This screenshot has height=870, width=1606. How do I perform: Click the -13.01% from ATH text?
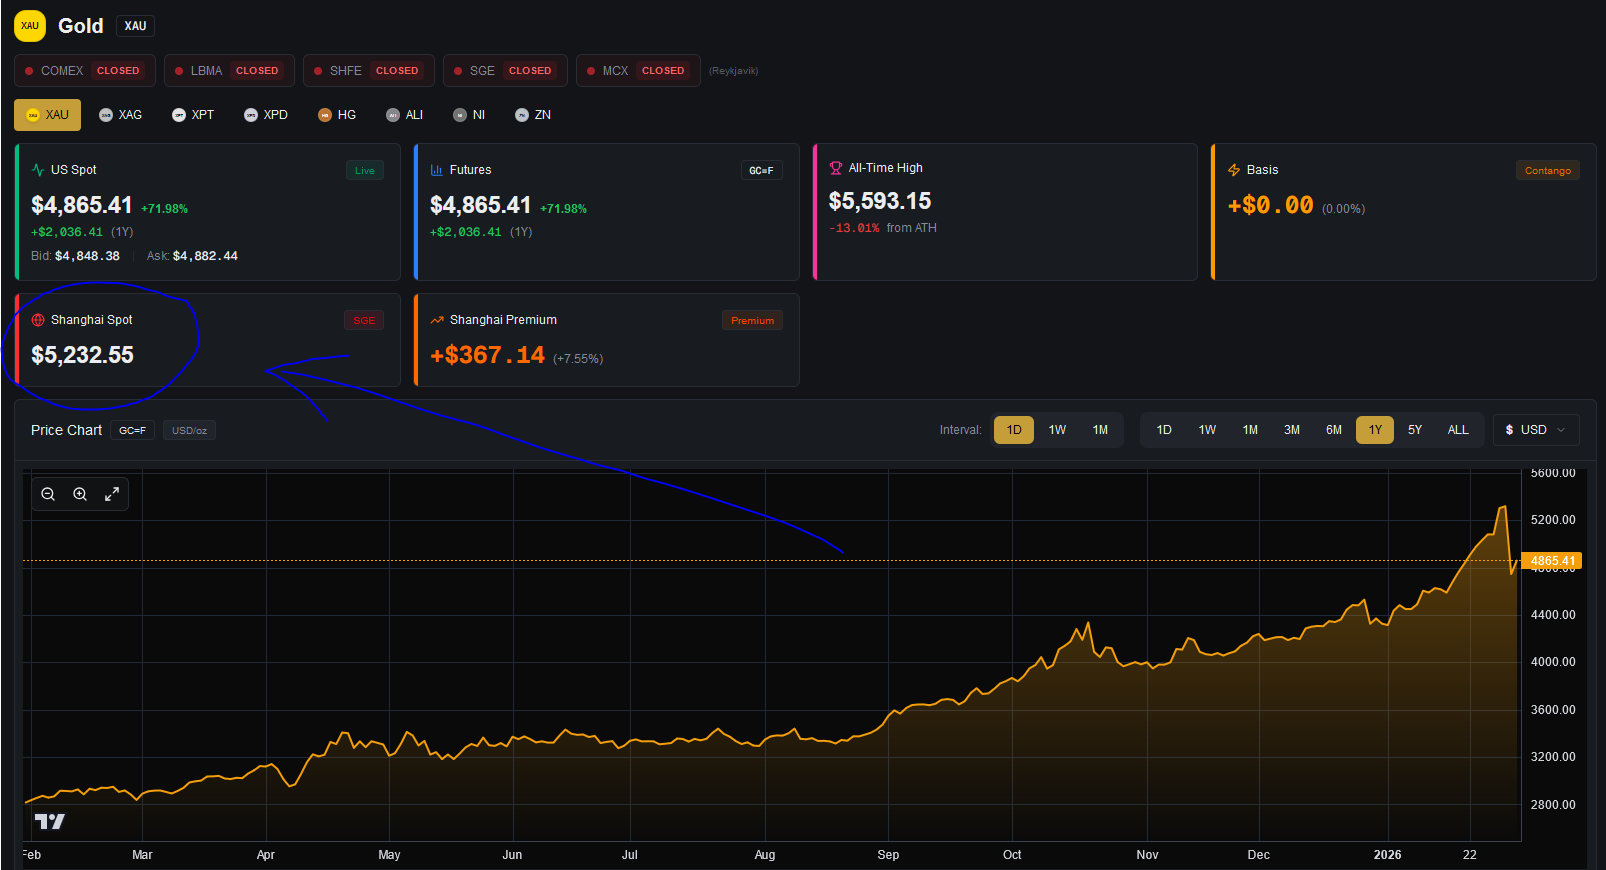click(x=883, y=228)
